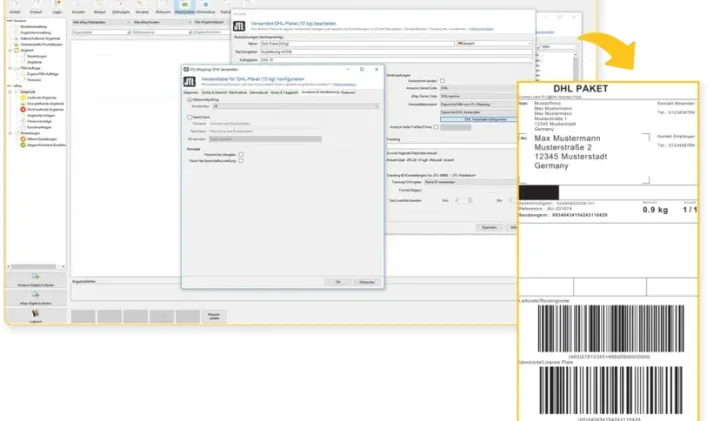The width and height of the screenshot is (720, 421).
Task: Collapse the eBay Angebote tree node
Action: [x=10, y=92]
